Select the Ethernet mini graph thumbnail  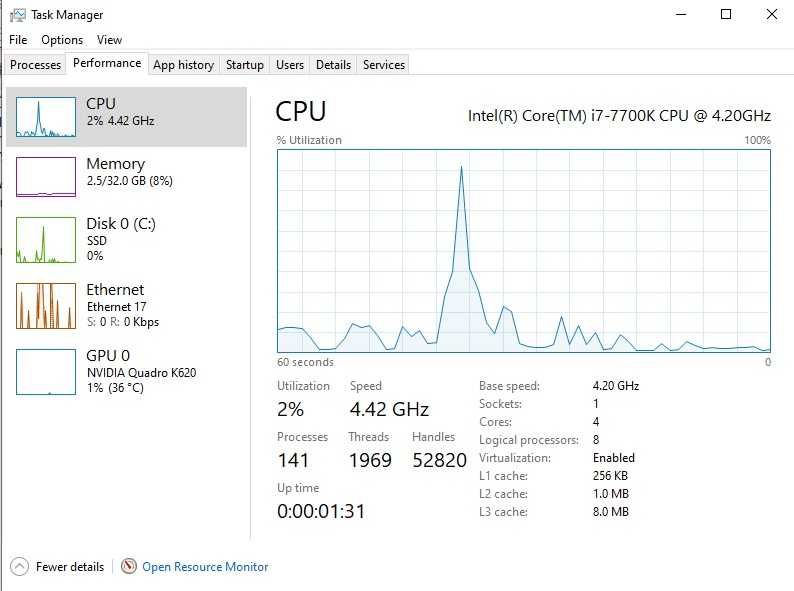pos(46,306)
